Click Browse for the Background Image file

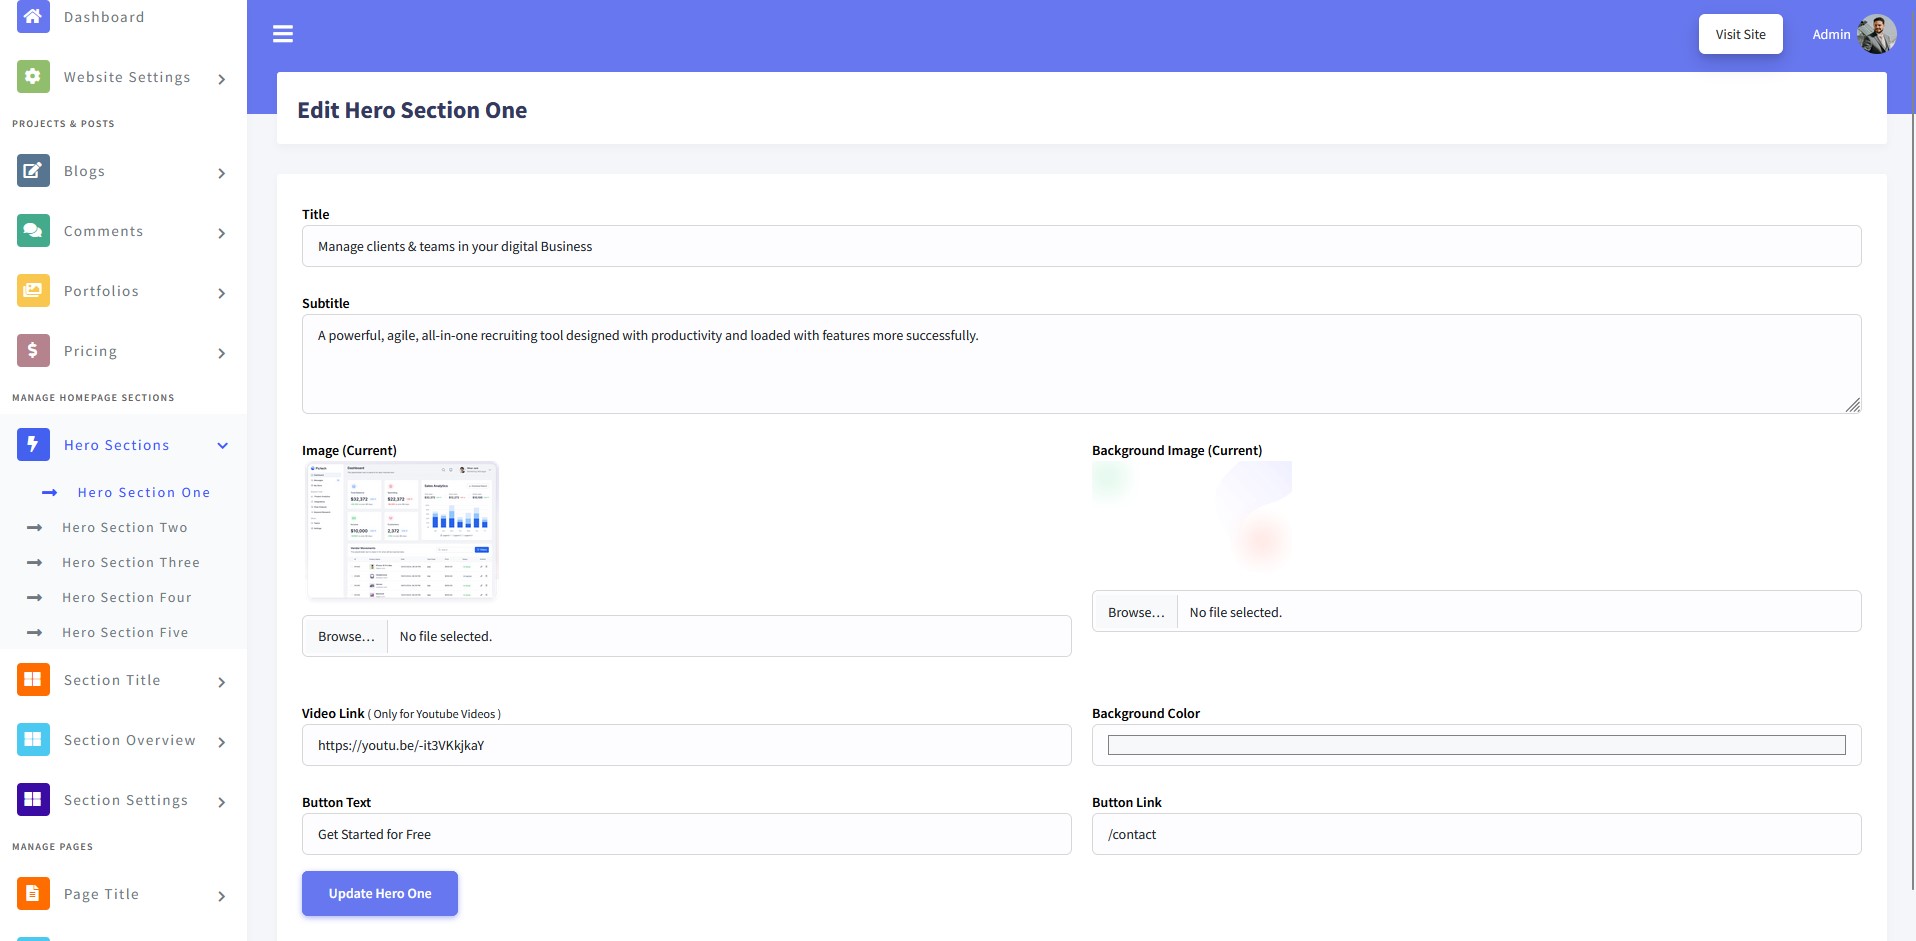coord(1135,612)
